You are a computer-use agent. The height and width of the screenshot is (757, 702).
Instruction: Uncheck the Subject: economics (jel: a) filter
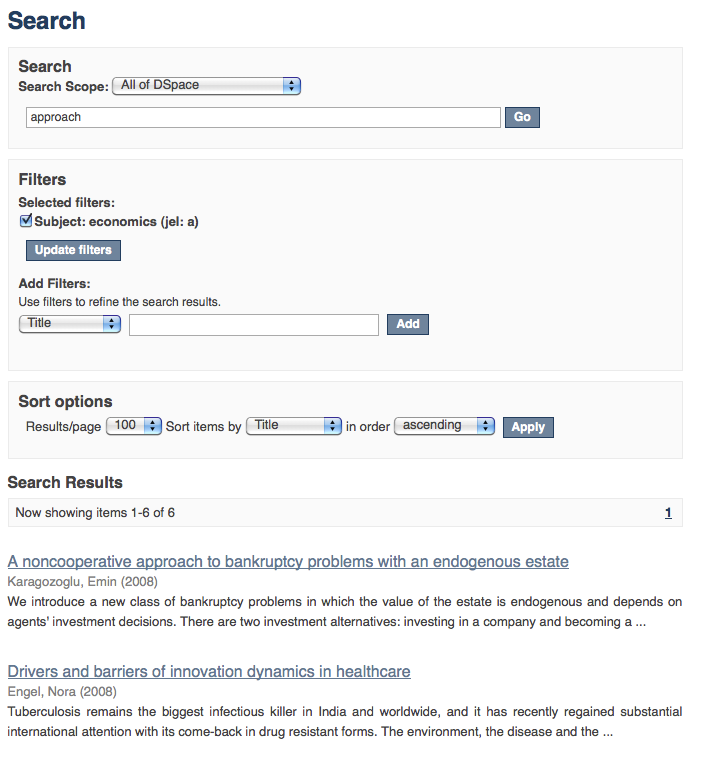point(26,221)
